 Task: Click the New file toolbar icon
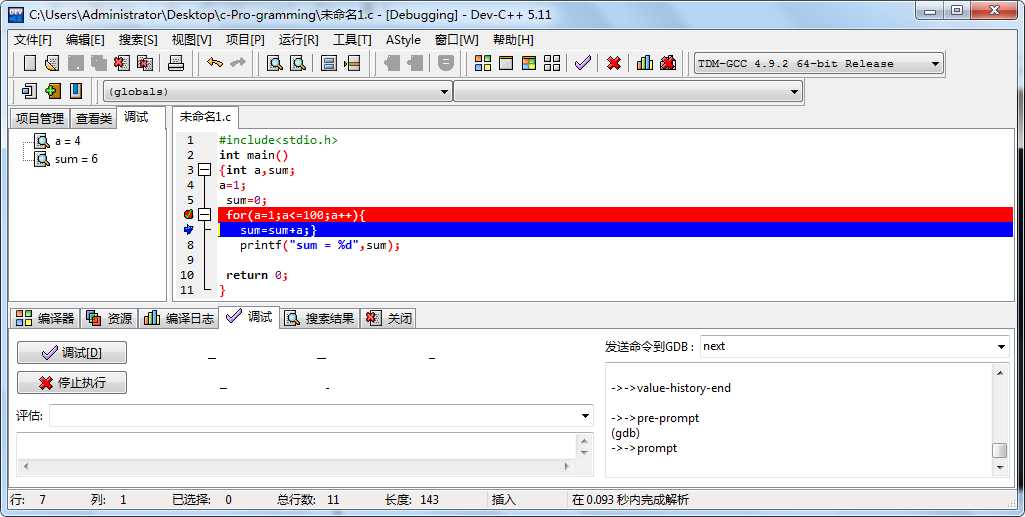(x=29, y=63)
